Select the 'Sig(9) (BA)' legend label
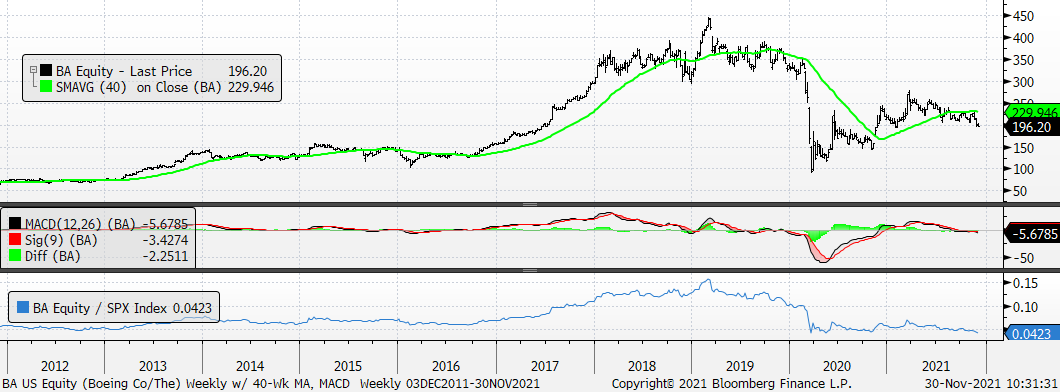The image size is (1060, 392). [x=62, y=239]
